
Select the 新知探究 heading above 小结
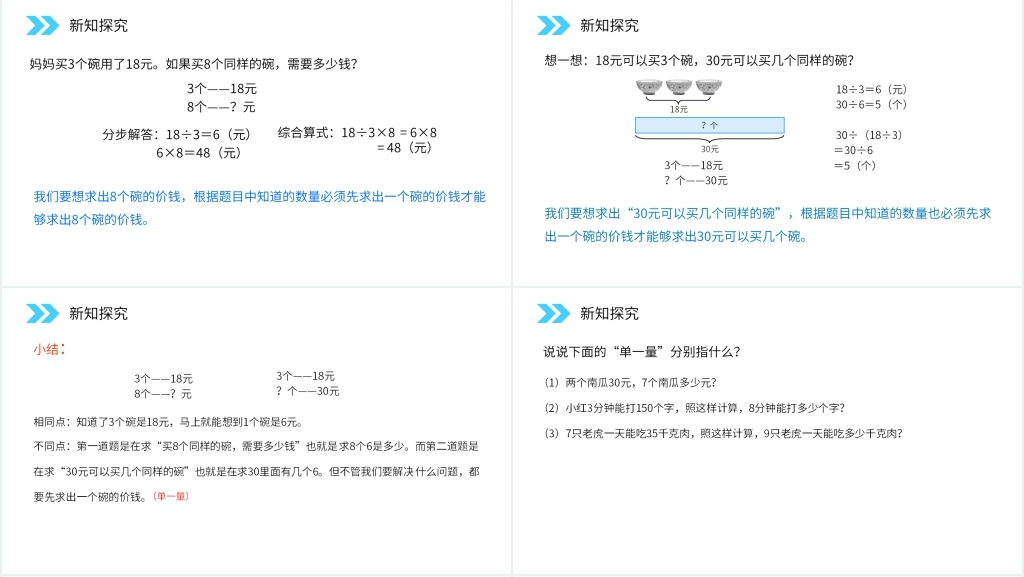[x=99, y=313]
